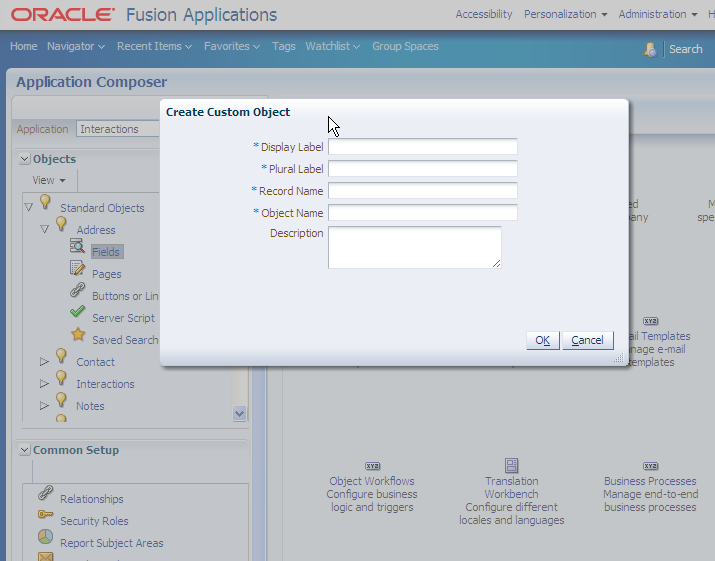The height and width of the screenshot is (561, 715).
Task: Collapse the Common Setup panel
Action: point(25,450)
